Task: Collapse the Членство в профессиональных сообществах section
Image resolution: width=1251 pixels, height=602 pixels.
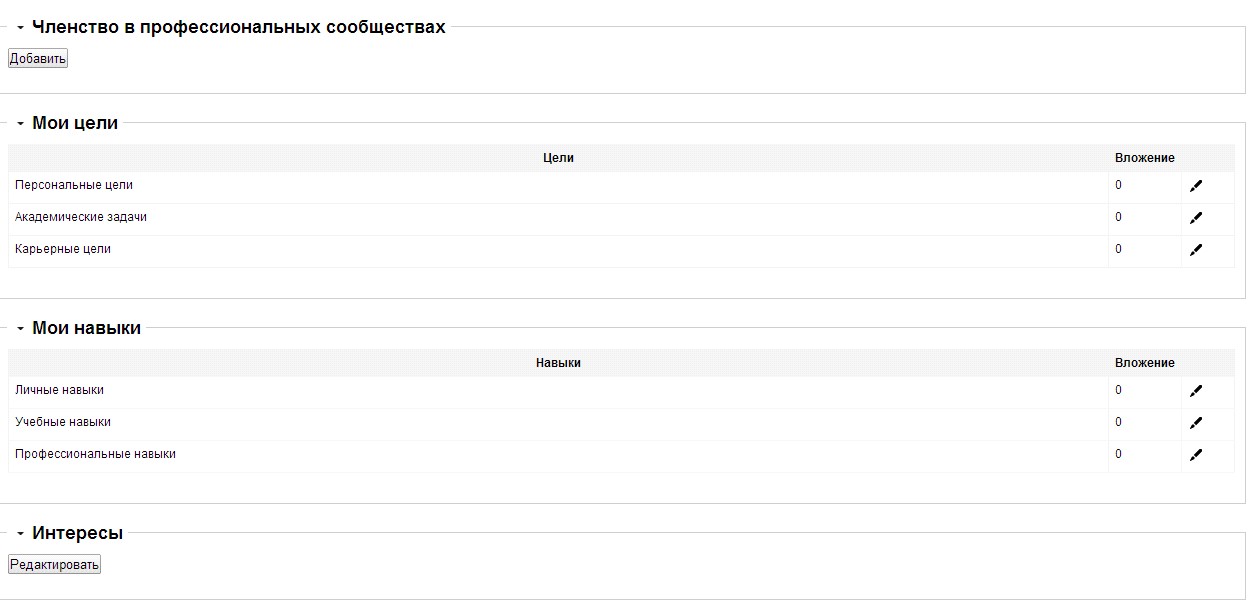Action: [20, 28]
